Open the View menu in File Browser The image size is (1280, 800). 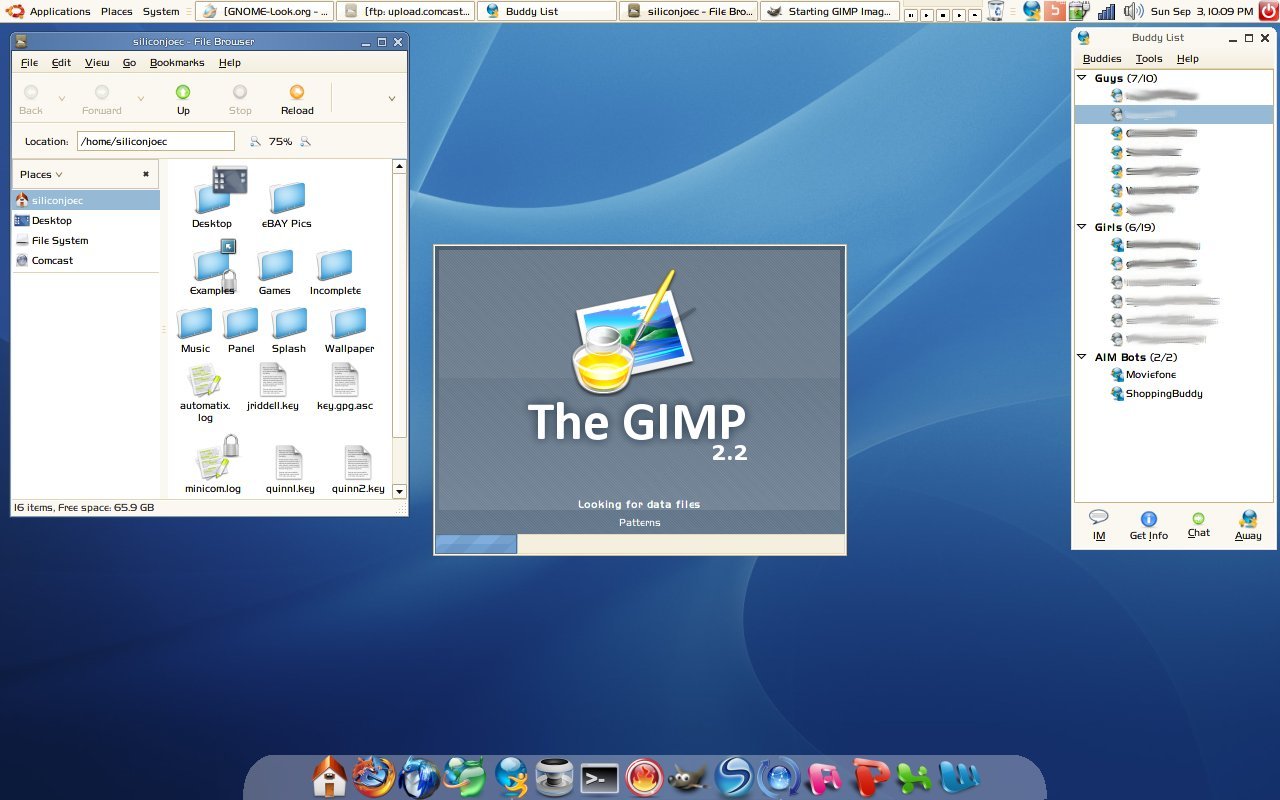[x=97, y=62]
